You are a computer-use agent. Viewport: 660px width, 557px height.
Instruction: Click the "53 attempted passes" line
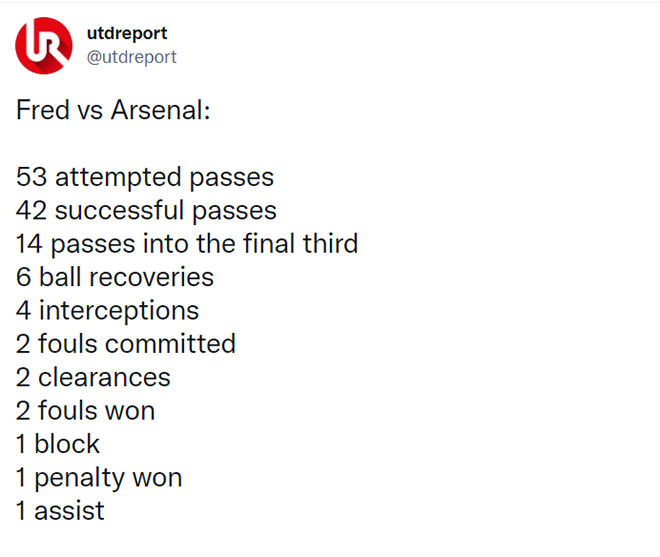tap(145, 177)
